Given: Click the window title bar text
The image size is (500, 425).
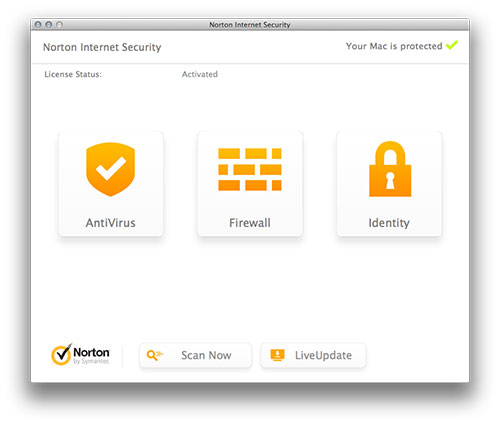Looking at the screenshot, I should click(x=250, y=25).
